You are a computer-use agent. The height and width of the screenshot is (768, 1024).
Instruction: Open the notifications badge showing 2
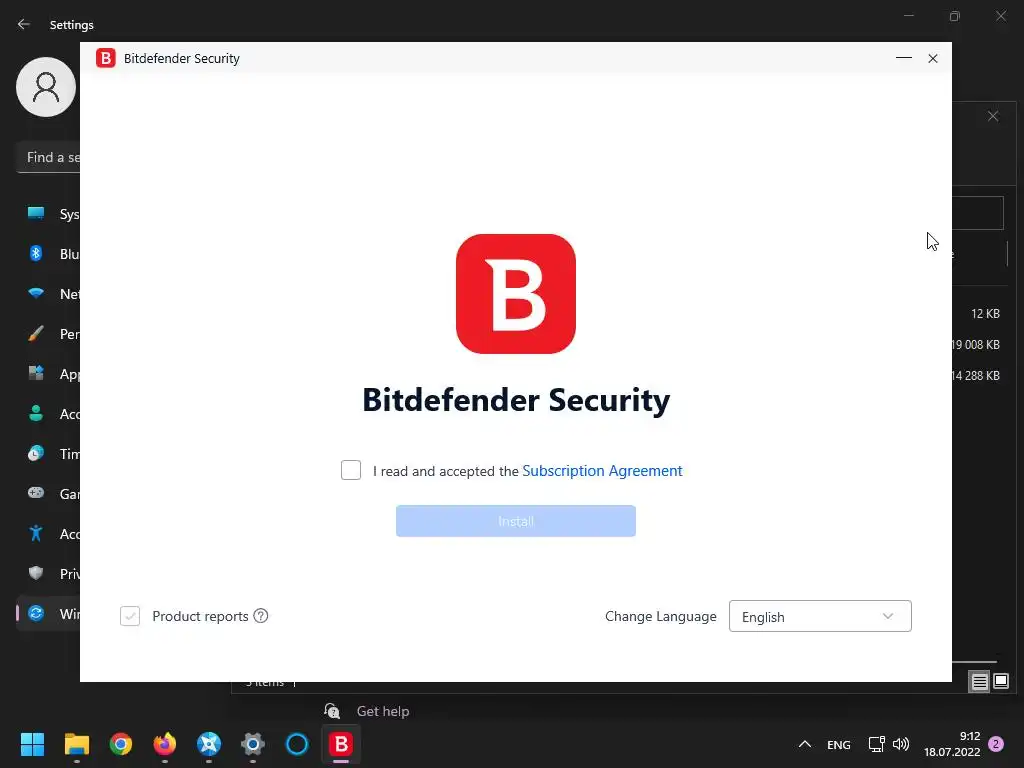tap(996, 744)
